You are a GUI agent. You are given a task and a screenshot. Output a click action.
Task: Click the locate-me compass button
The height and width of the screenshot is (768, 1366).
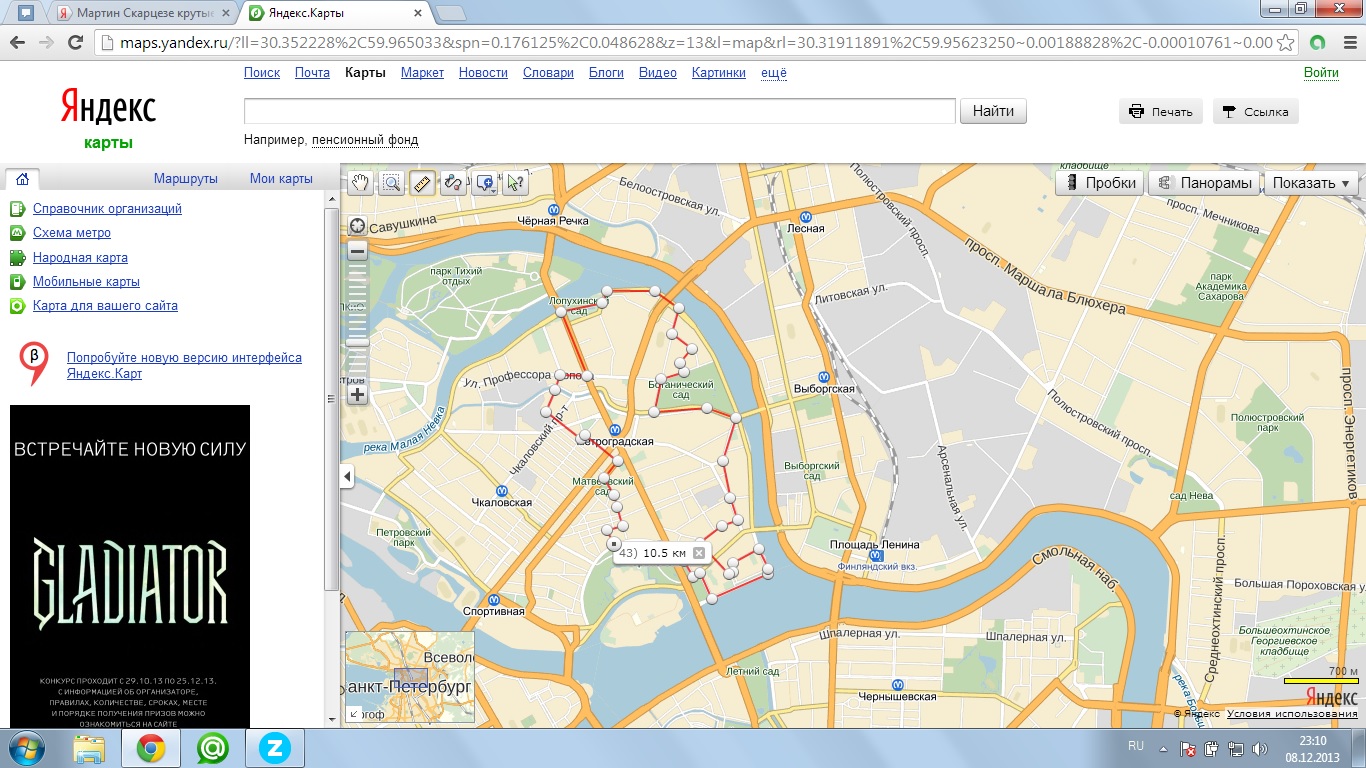357,225
